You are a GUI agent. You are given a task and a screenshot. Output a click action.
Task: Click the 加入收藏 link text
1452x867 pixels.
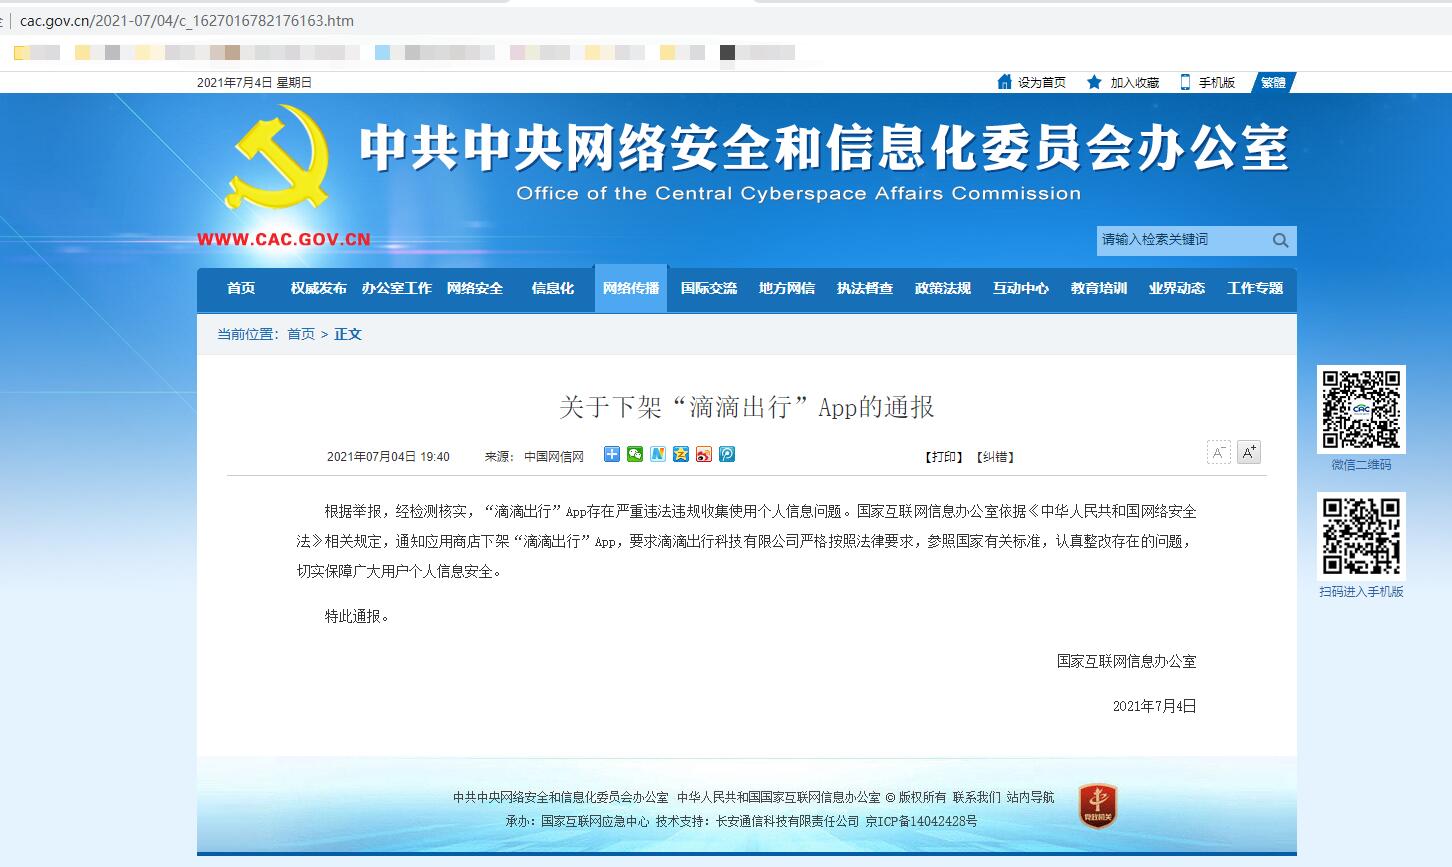pos(1135,83)
